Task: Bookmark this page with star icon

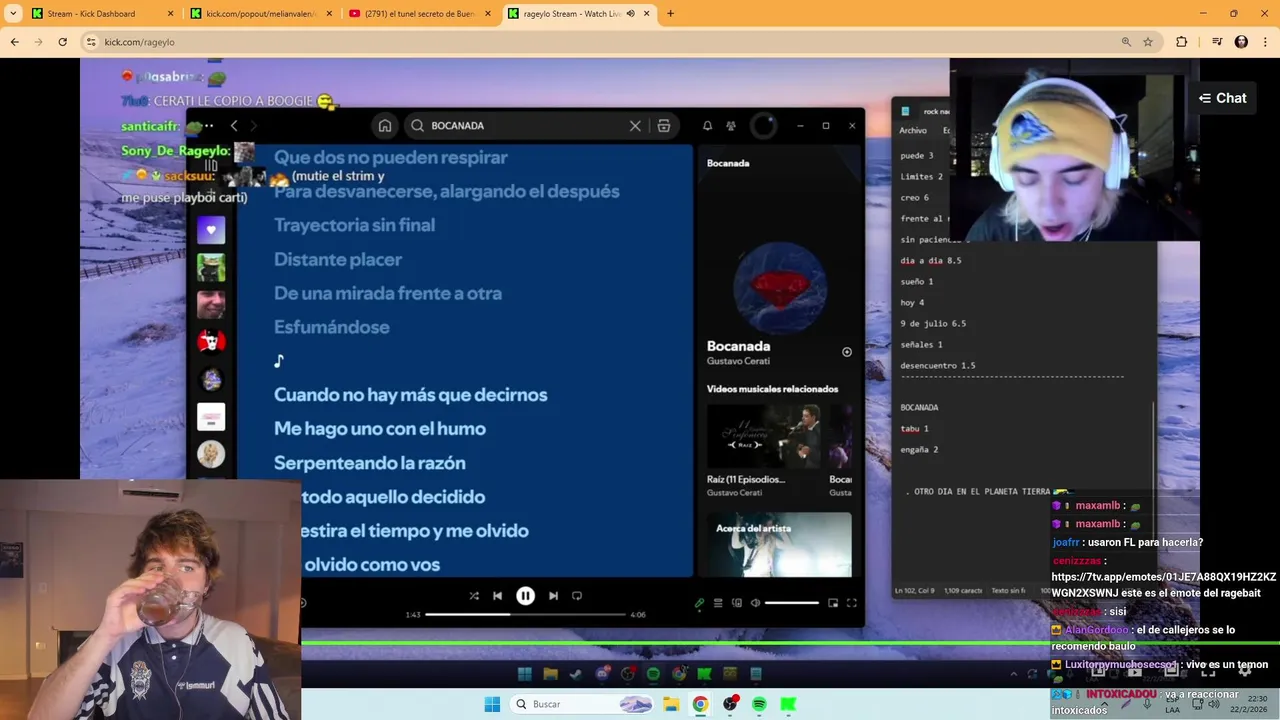Action: coord(1148,42)
